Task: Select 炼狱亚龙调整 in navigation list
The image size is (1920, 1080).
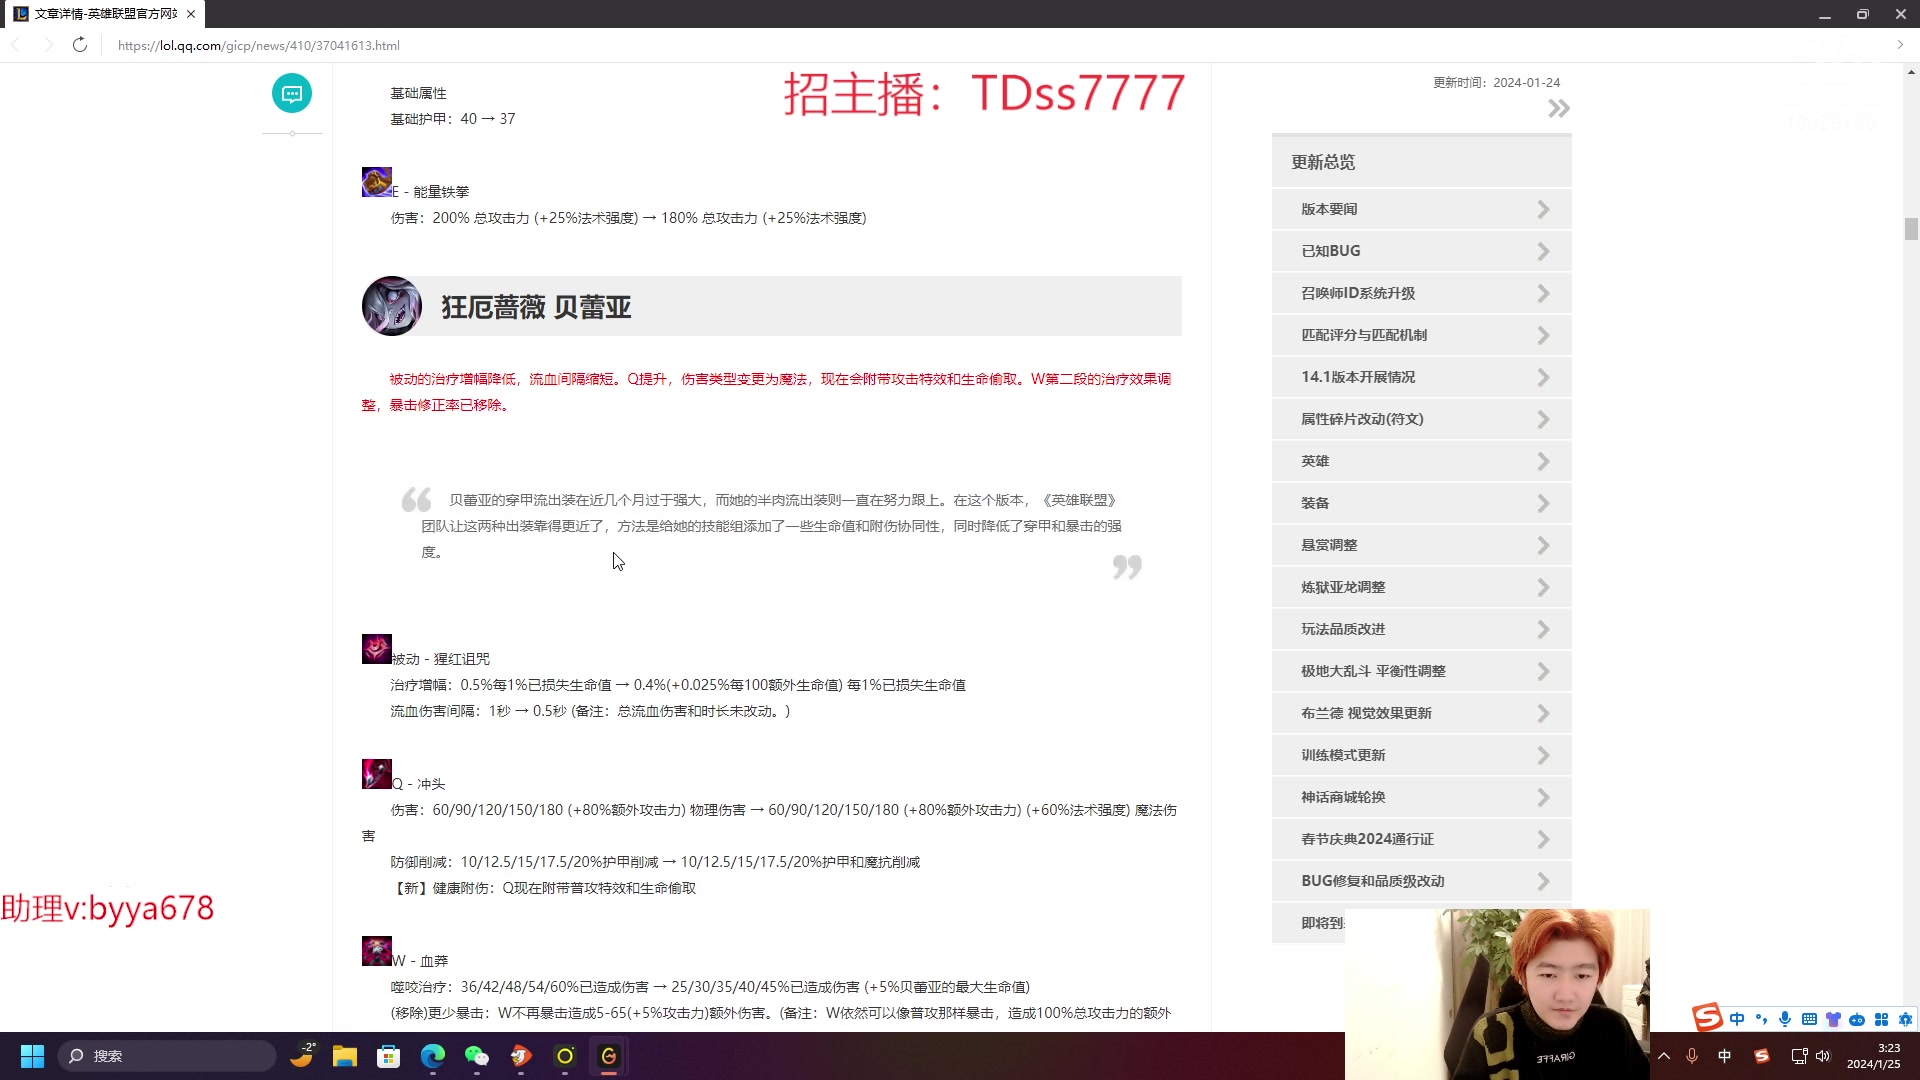Action: (1421, 587)
